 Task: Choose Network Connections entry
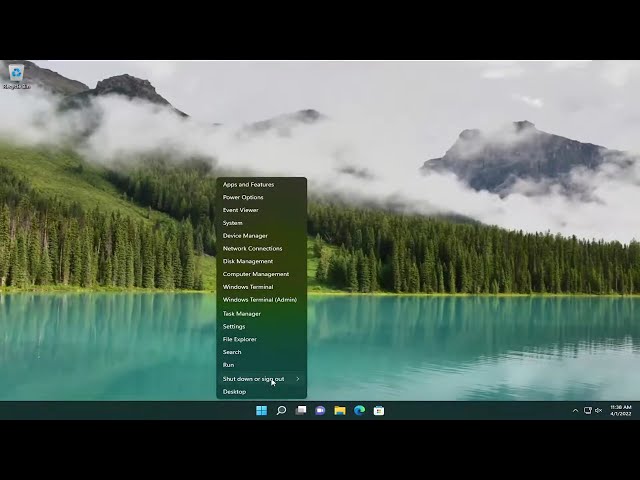(261, 249)
